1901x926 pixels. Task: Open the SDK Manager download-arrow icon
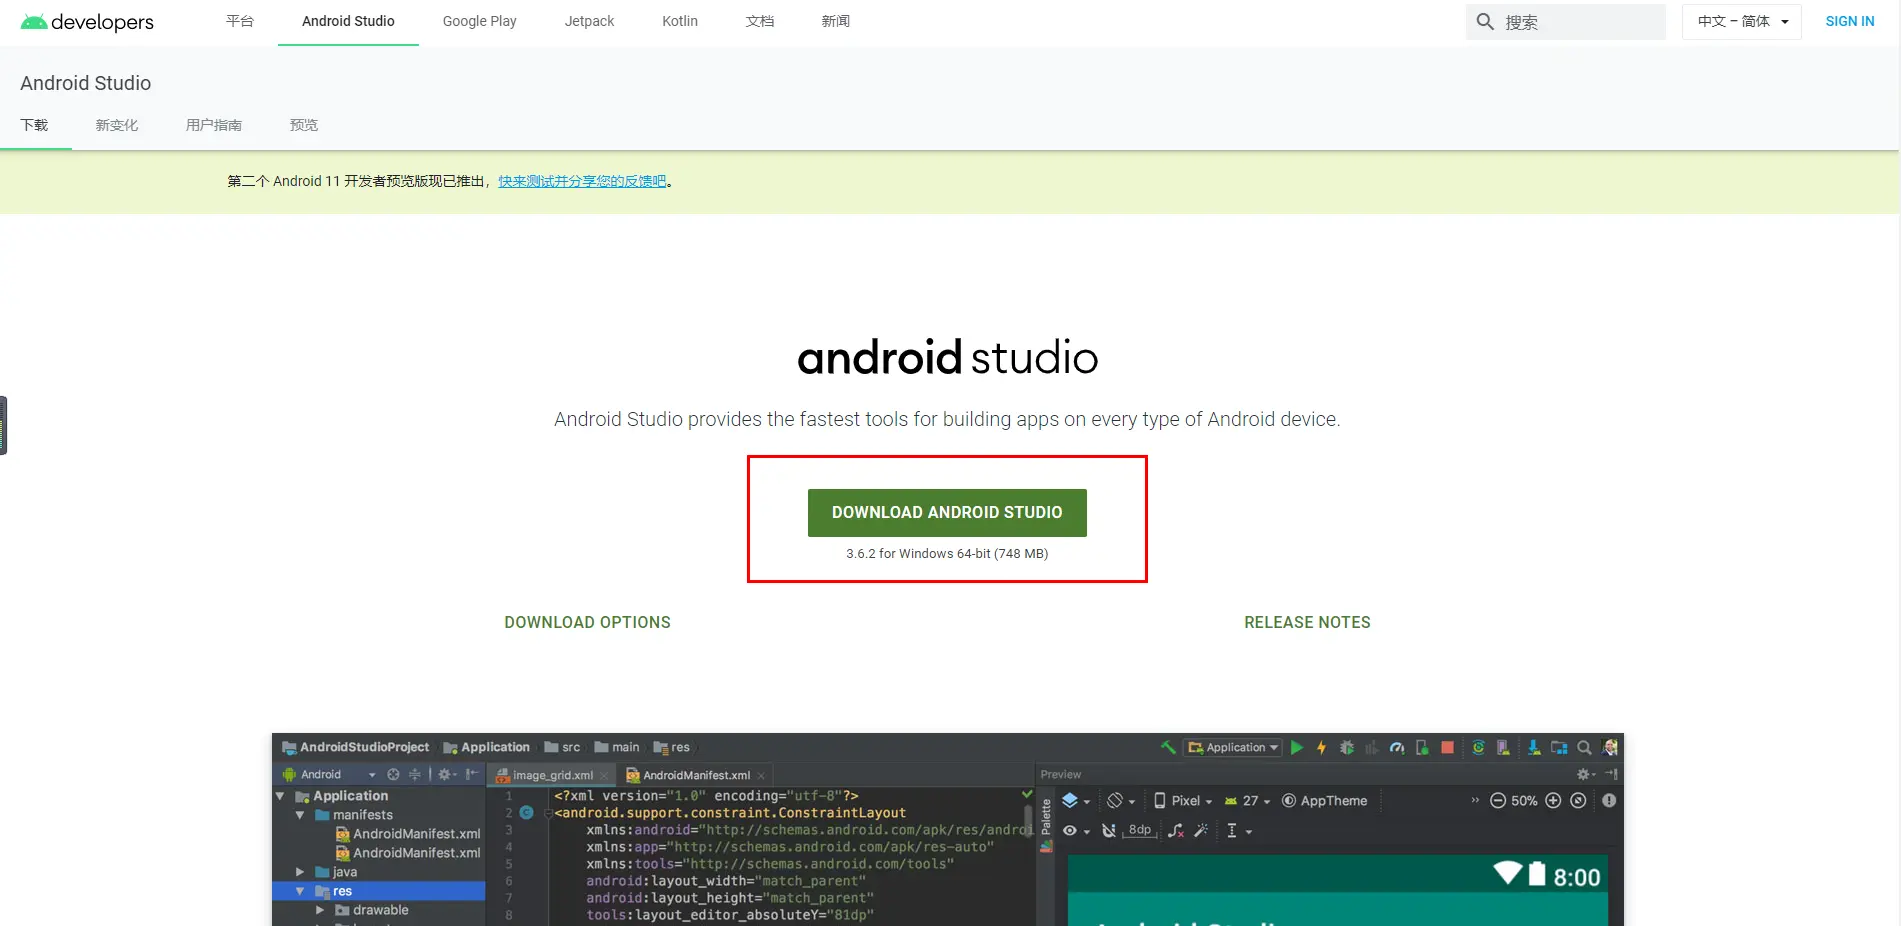1534,747
